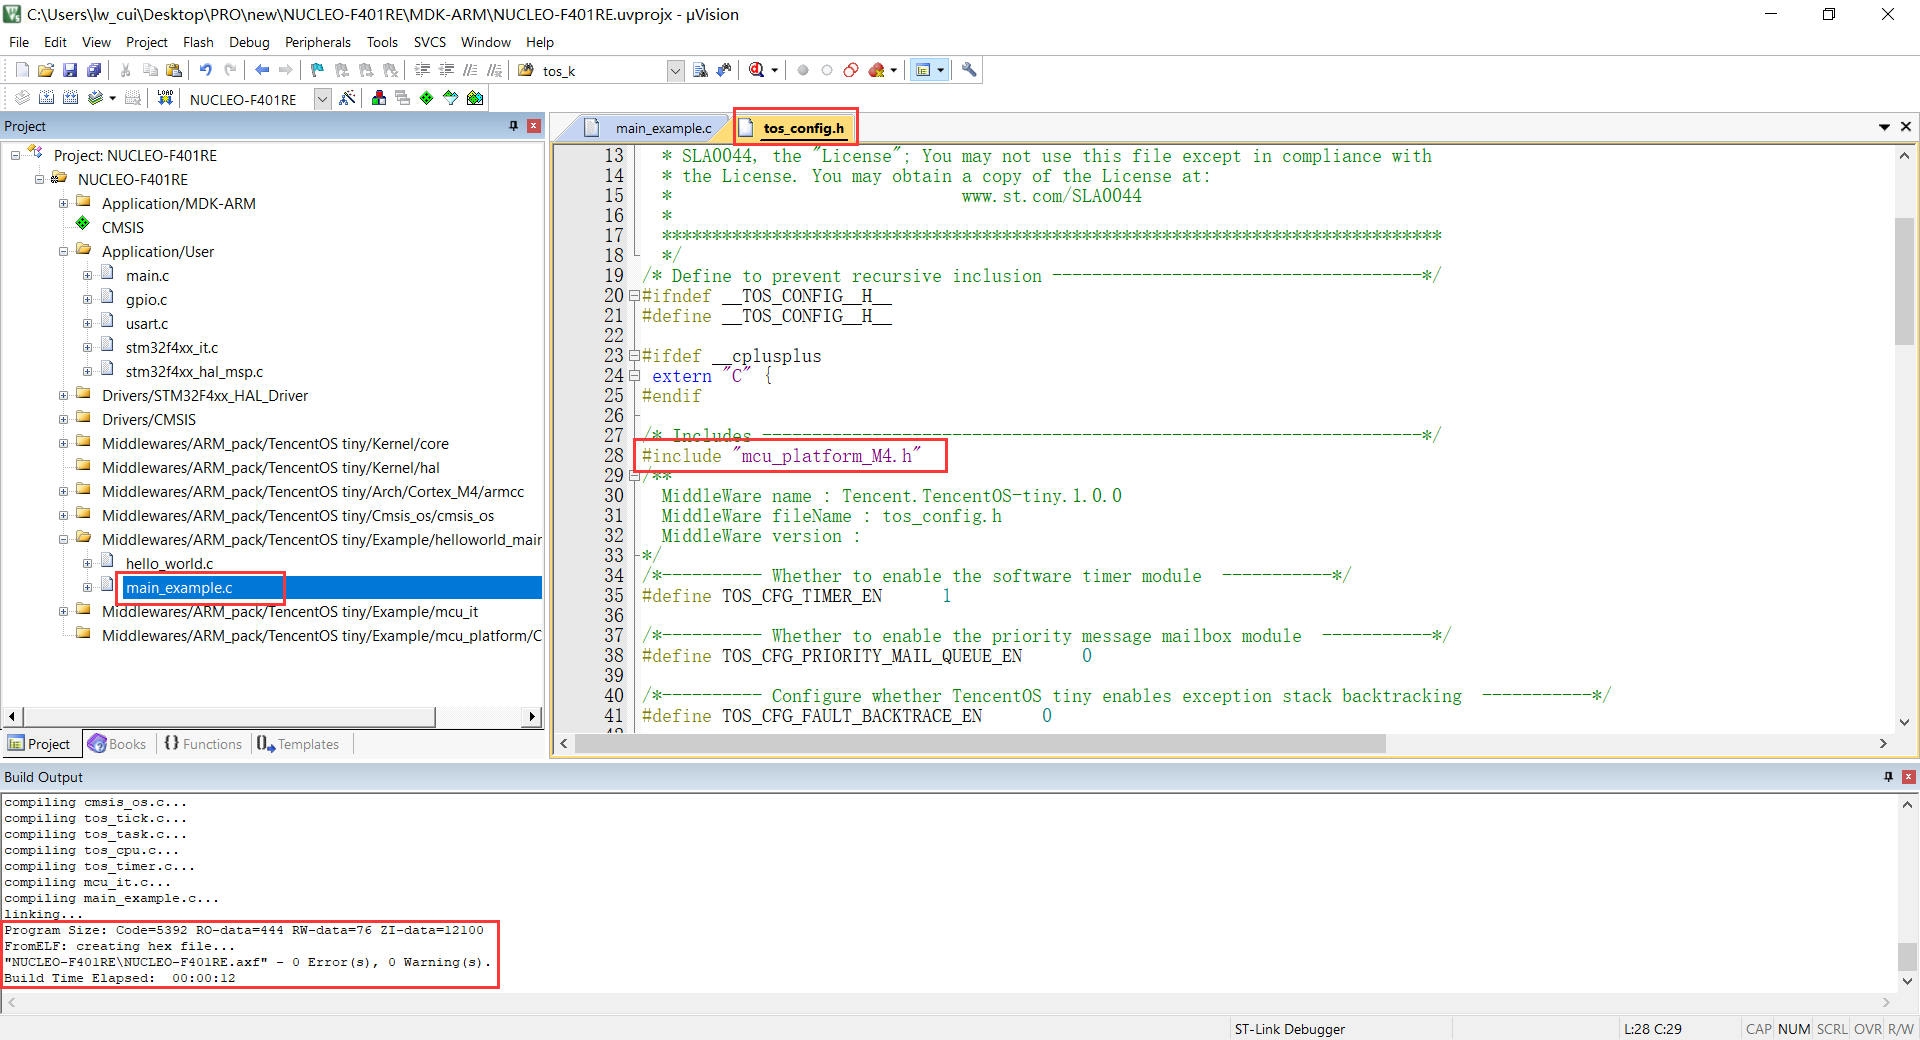This screenshot has width=1920, height=1040.
Task: Open Manage Run-Time Environment green diamond icon
Action: (x=427, y=98)
